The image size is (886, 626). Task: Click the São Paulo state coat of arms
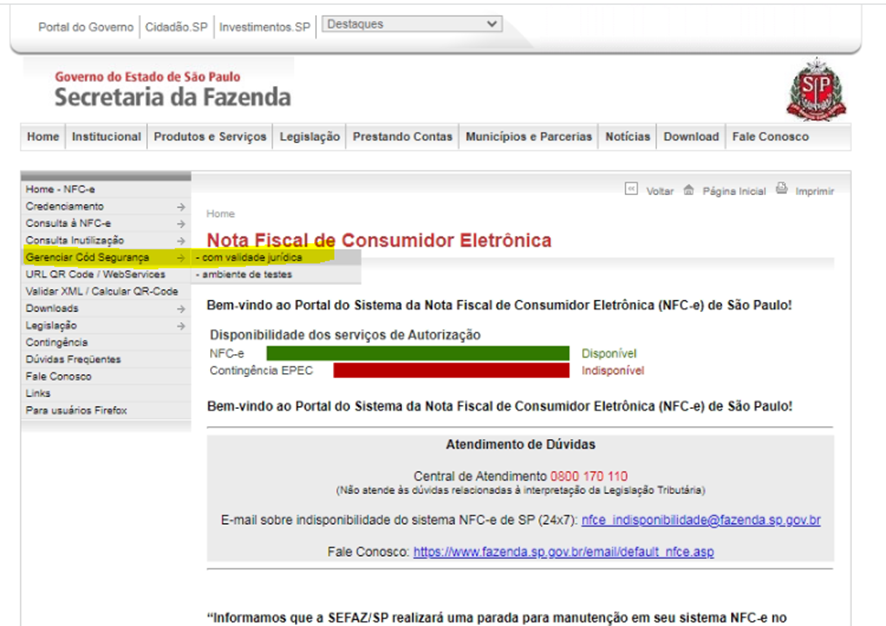[809, 92]
